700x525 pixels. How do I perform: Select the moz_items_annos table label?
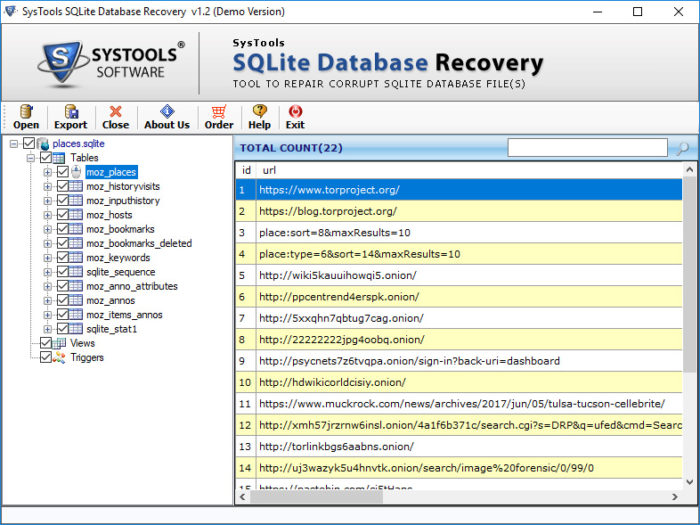(x=124, y=315)
